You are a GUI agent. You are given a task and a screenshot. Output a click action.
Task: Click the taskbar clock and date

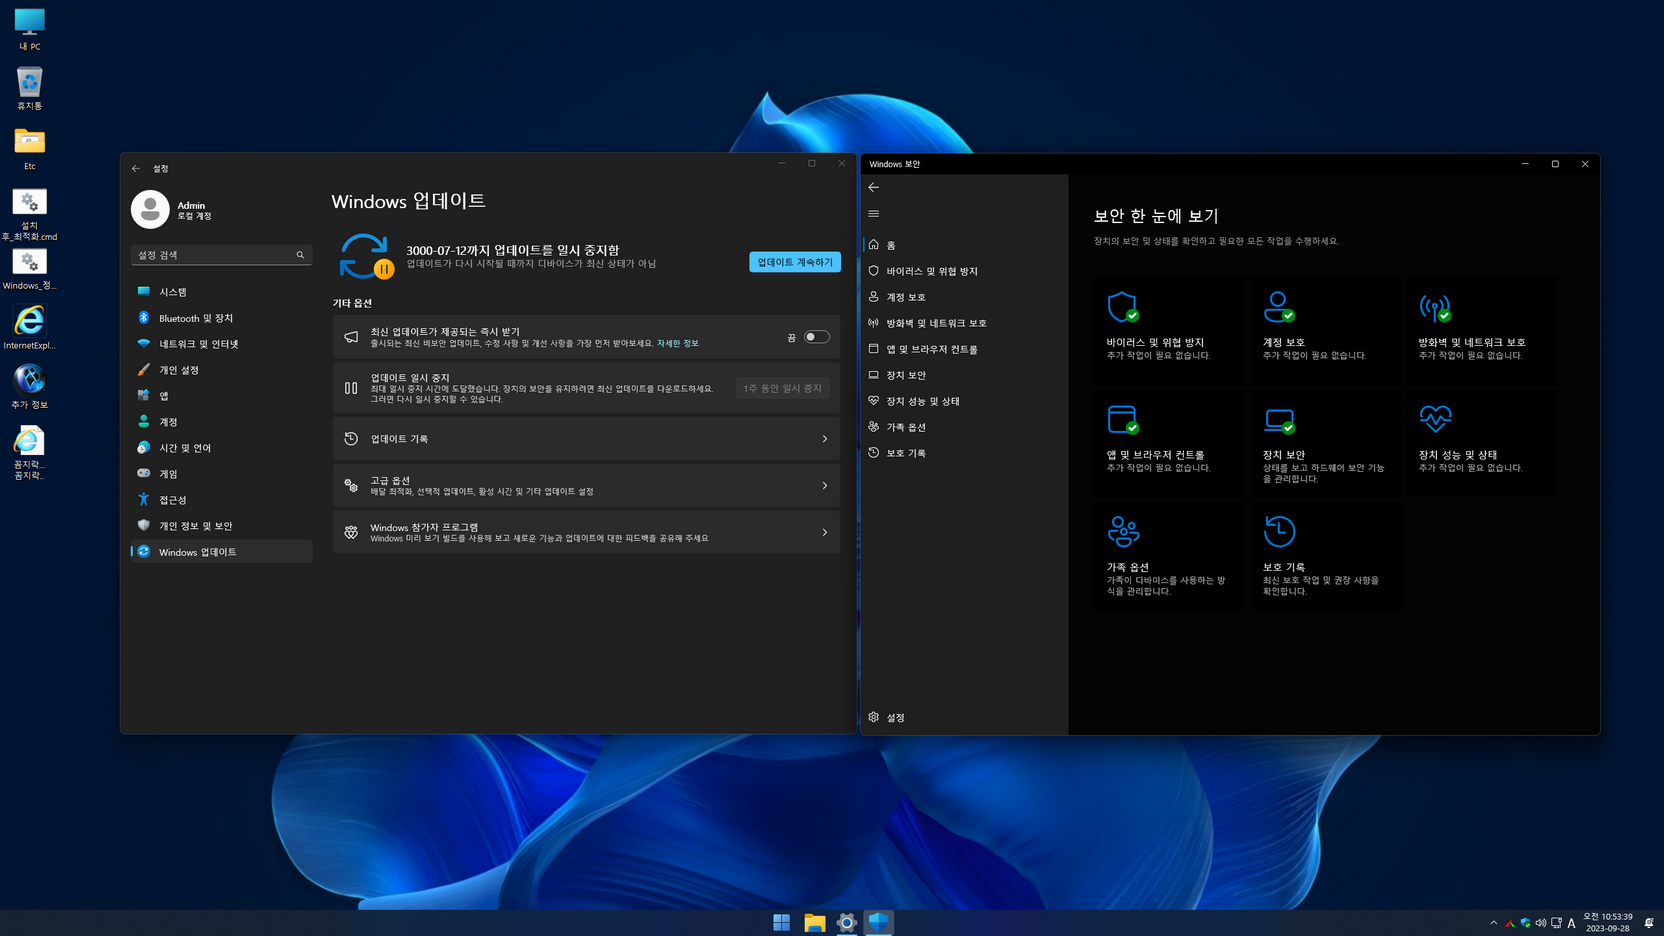pos(1607,922)
